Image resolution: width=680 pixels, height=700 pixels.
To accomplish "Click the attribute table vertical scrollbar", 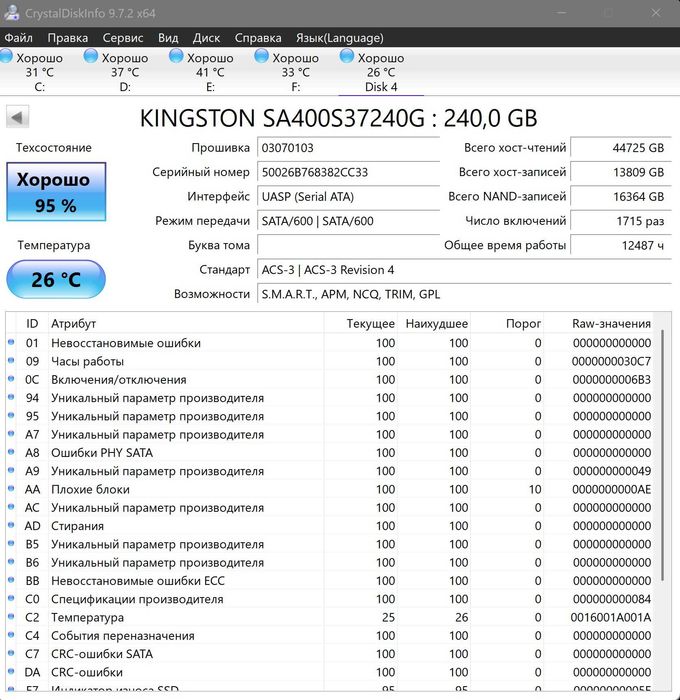I will click(663, 455).
